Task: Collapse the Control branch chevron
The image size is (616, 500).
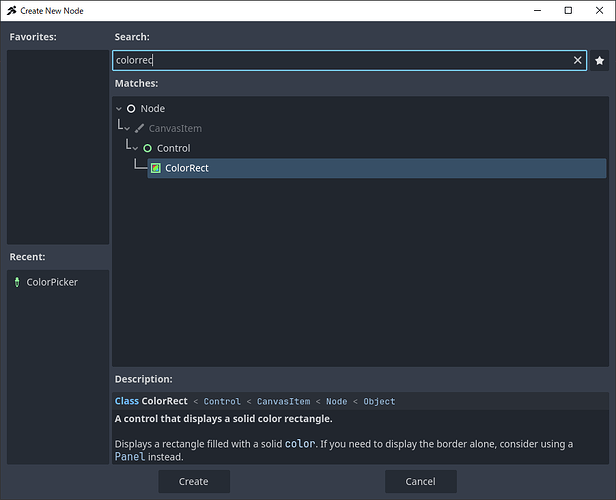Action: coord(135,148)
